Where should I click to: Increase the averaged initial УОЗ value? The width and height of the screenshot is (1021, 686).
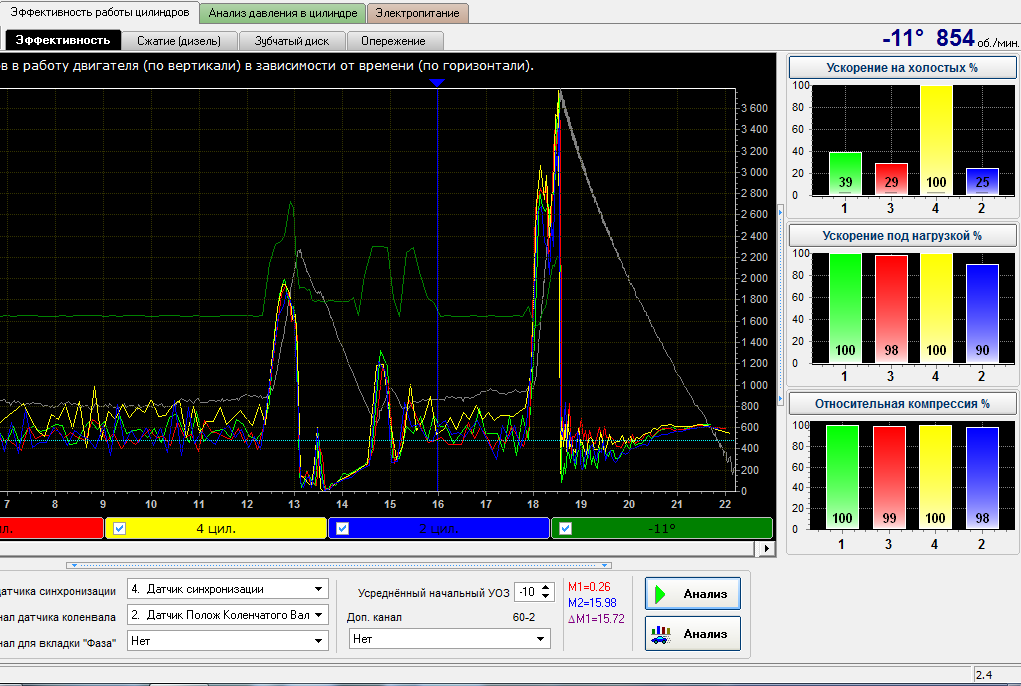[546, 588]
